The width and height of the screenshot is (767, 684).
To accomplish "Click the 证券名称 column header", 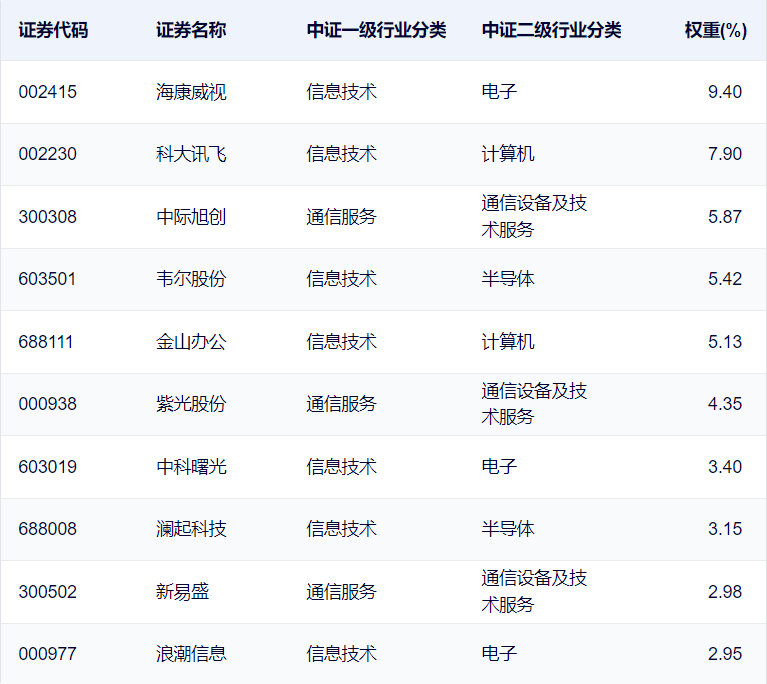I will coord(191,30).
